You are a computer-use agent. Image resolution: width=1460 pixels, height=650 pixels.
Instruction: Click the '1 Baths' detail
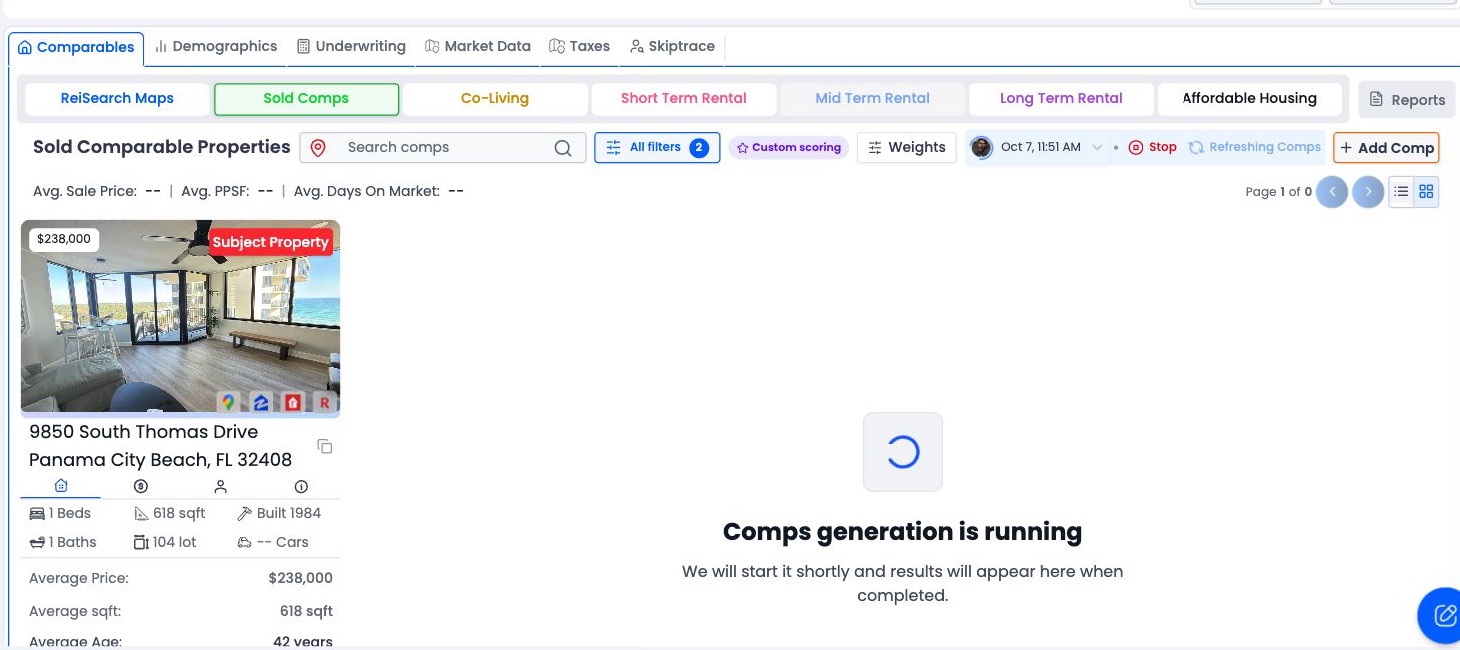click(63, 542)
